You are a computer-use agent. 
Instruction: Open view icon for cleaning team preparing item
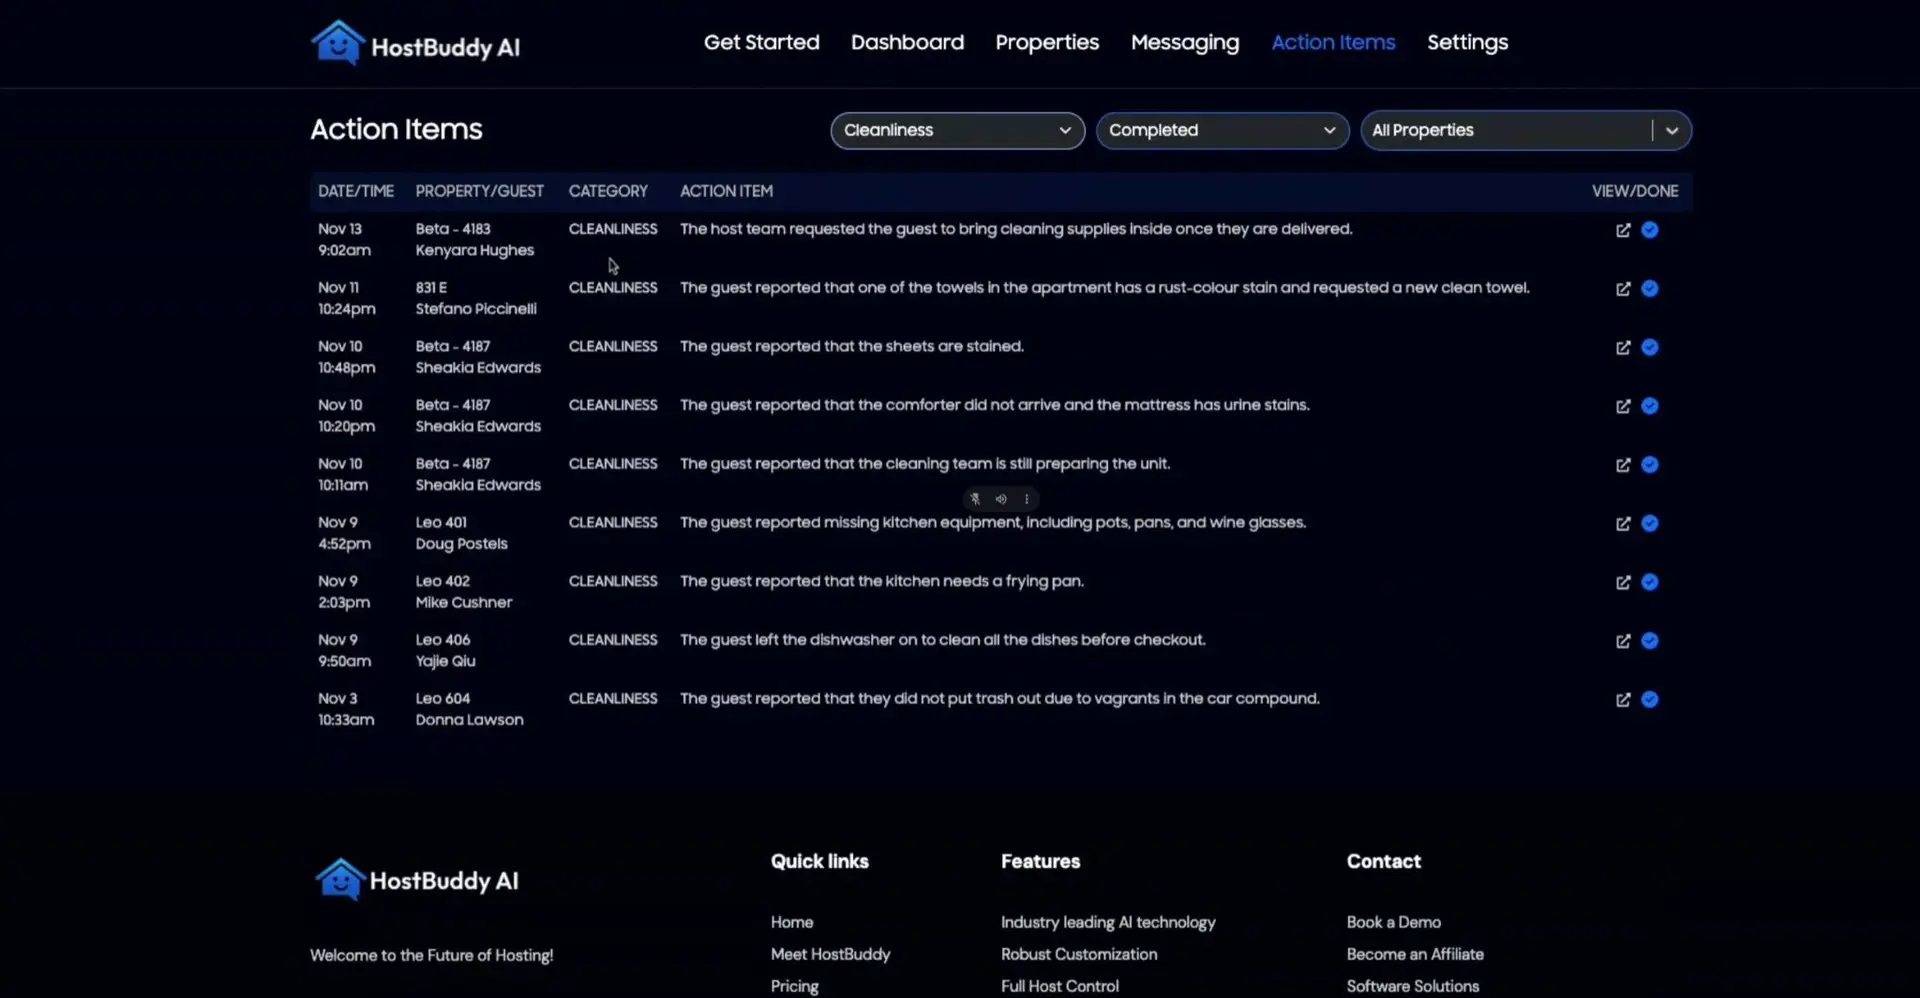pyautogui.click(x=1623, y=465)
